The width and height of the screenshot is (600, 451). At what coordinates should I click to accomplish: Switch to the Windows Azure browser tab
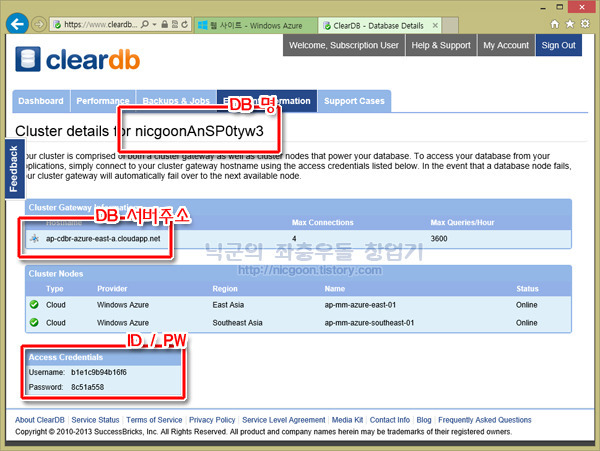[x=256, y=26]
